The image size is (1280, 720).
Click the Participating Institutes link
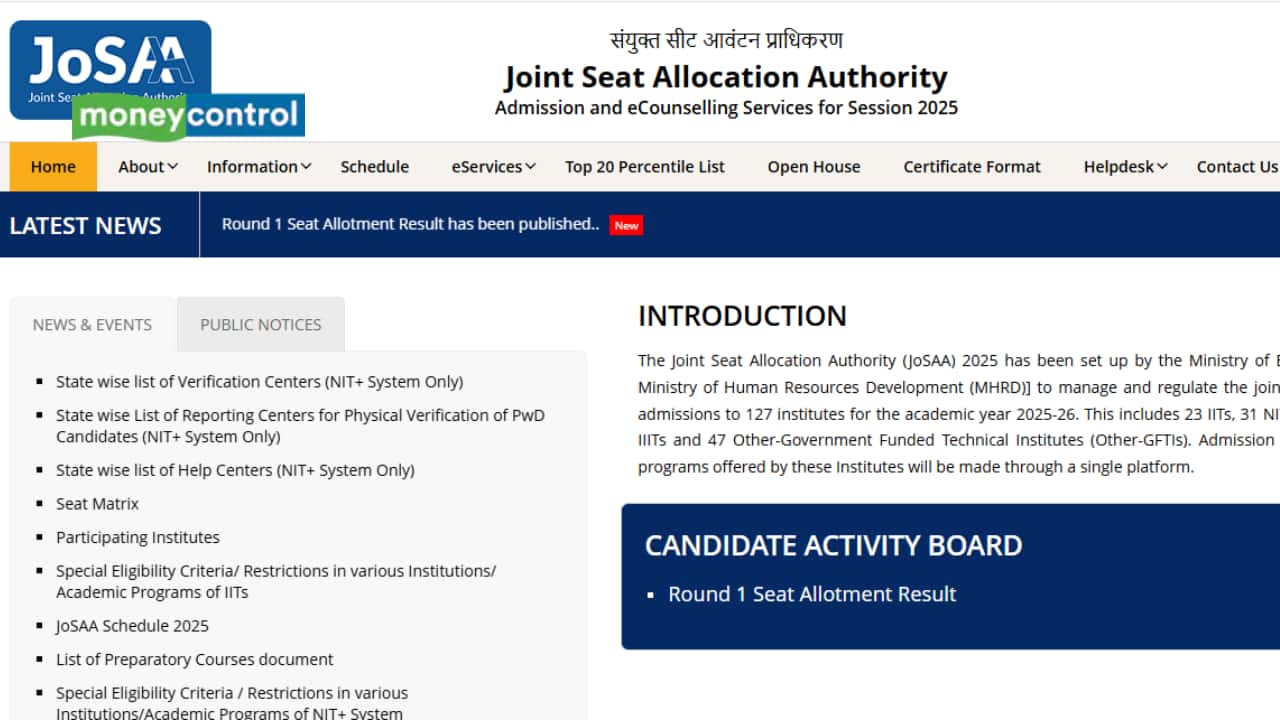(137, 537)
